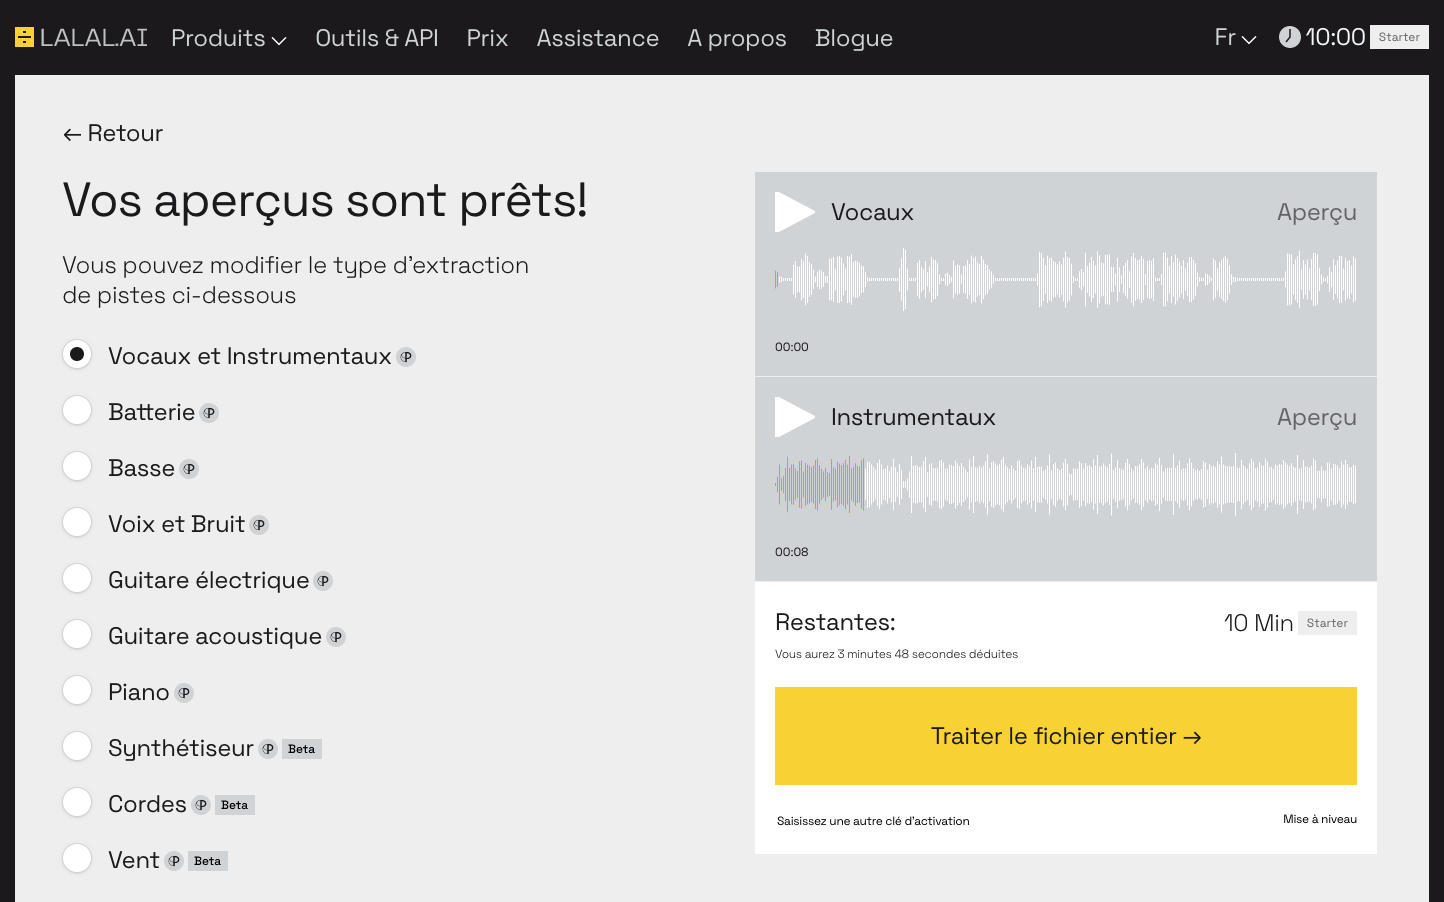The image size is (1444, 902).
Task: Click the 10 Min remaining value
Action: (x=1258, y=623)
